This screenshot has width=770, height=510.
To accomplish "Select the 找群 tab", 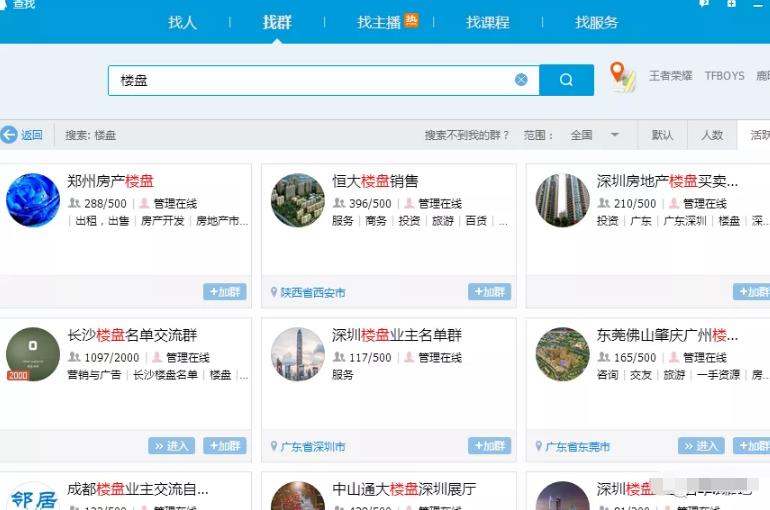I will pos(277,23).
